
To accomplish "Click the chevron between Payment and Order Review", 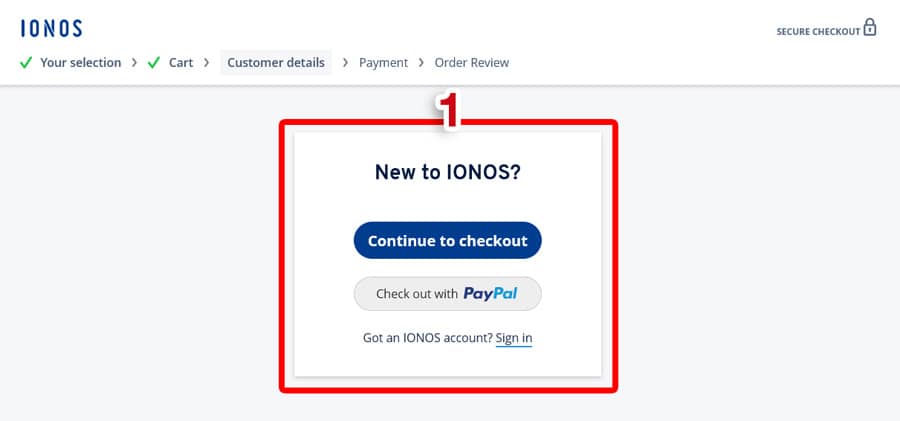I will [421, 63].
